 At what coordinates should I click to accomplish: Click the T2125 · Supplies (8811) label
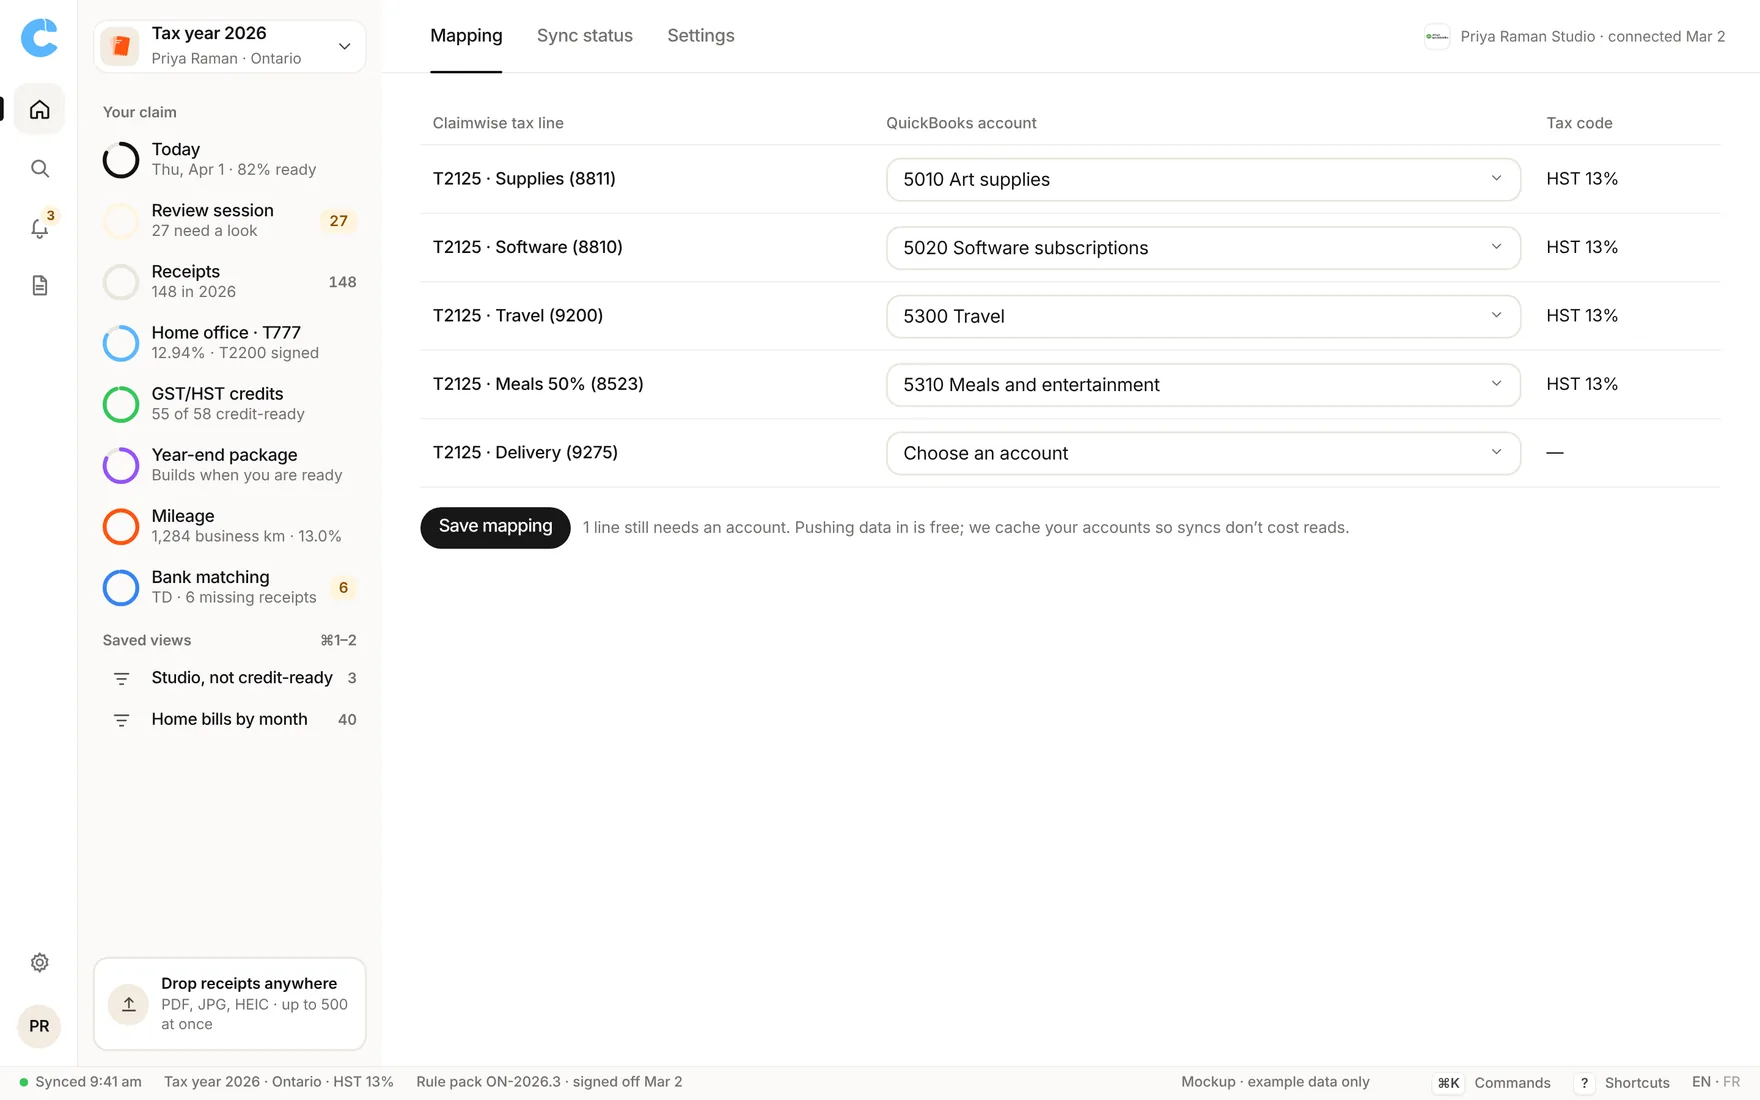click(x=524, y=179)
